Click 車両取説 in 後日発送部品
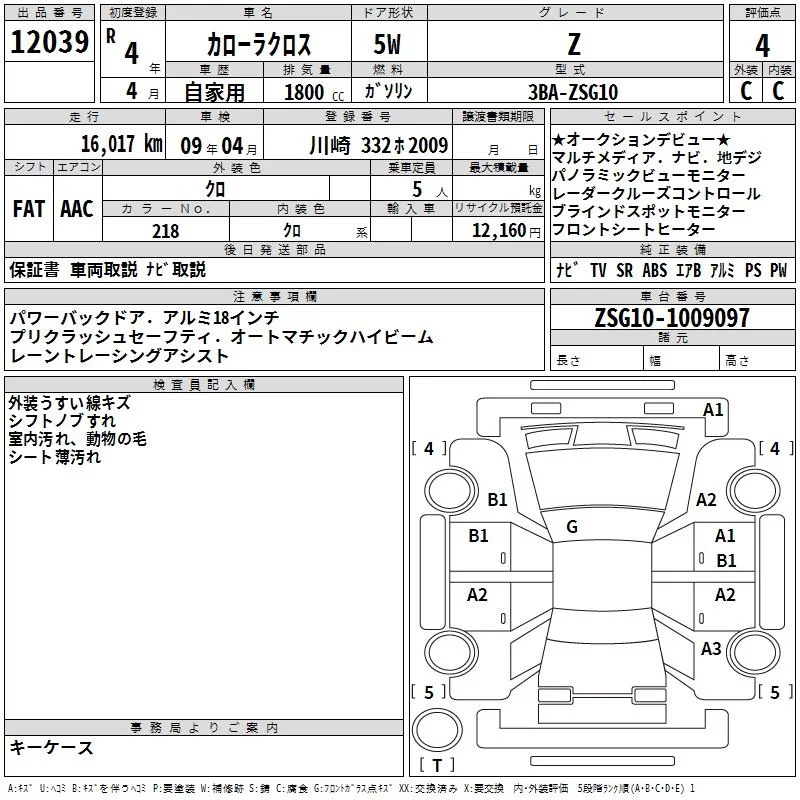800x800 pixels. [x=104, y=269]
